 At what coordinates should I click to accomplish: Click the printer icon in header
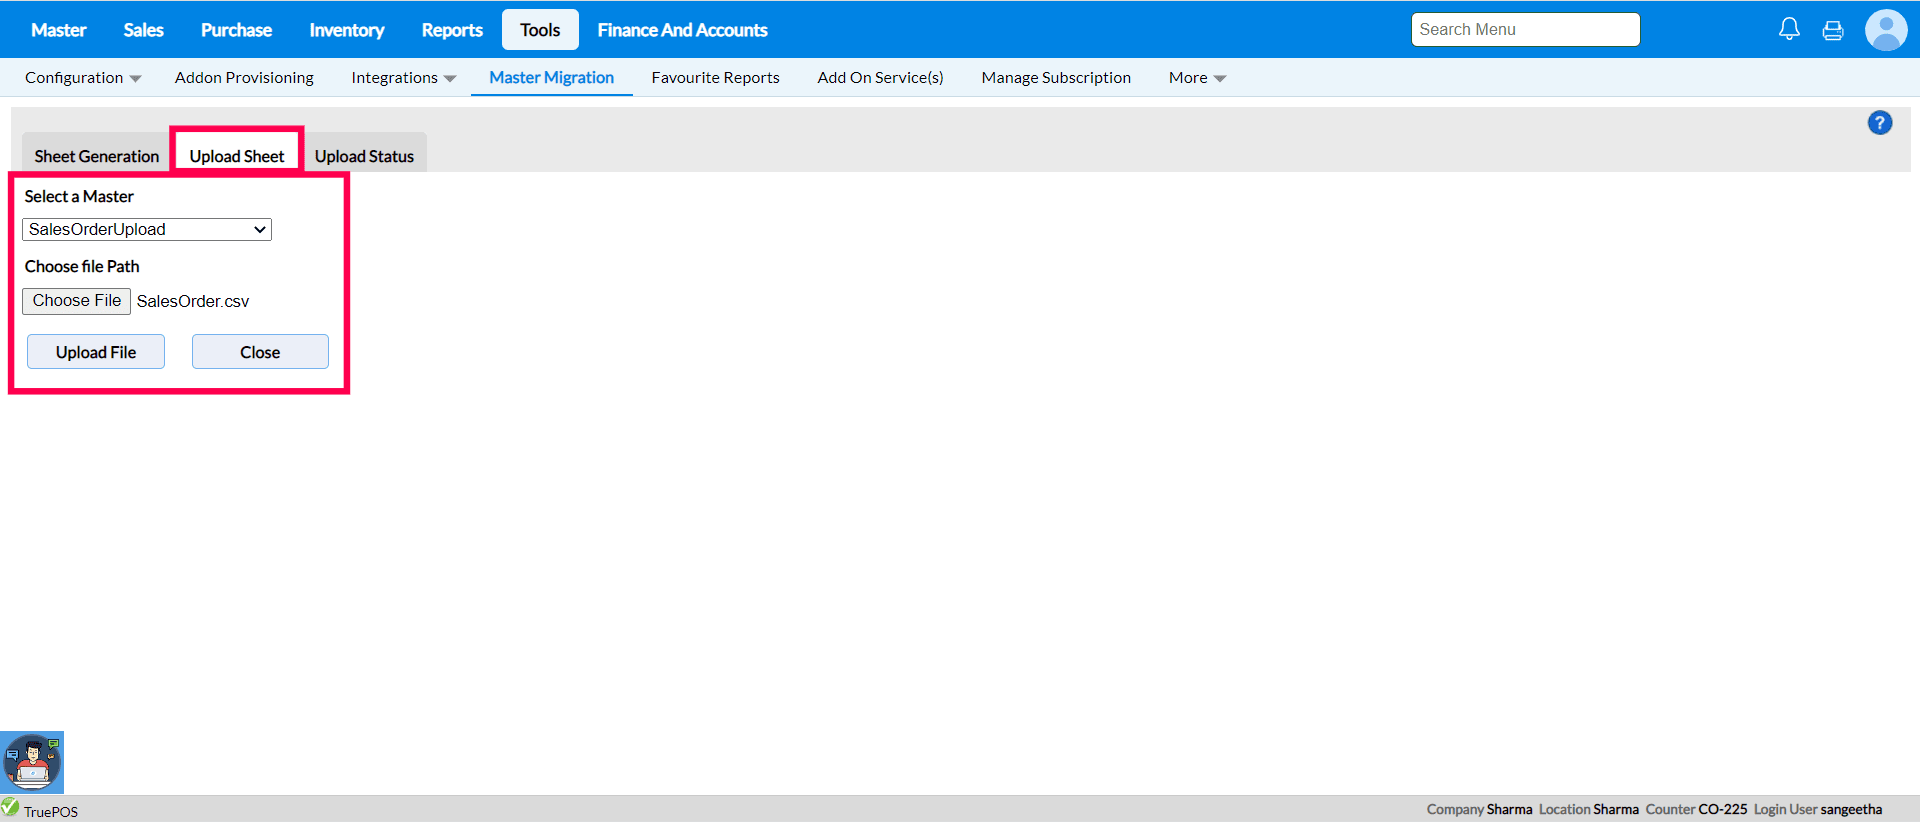1833,30
